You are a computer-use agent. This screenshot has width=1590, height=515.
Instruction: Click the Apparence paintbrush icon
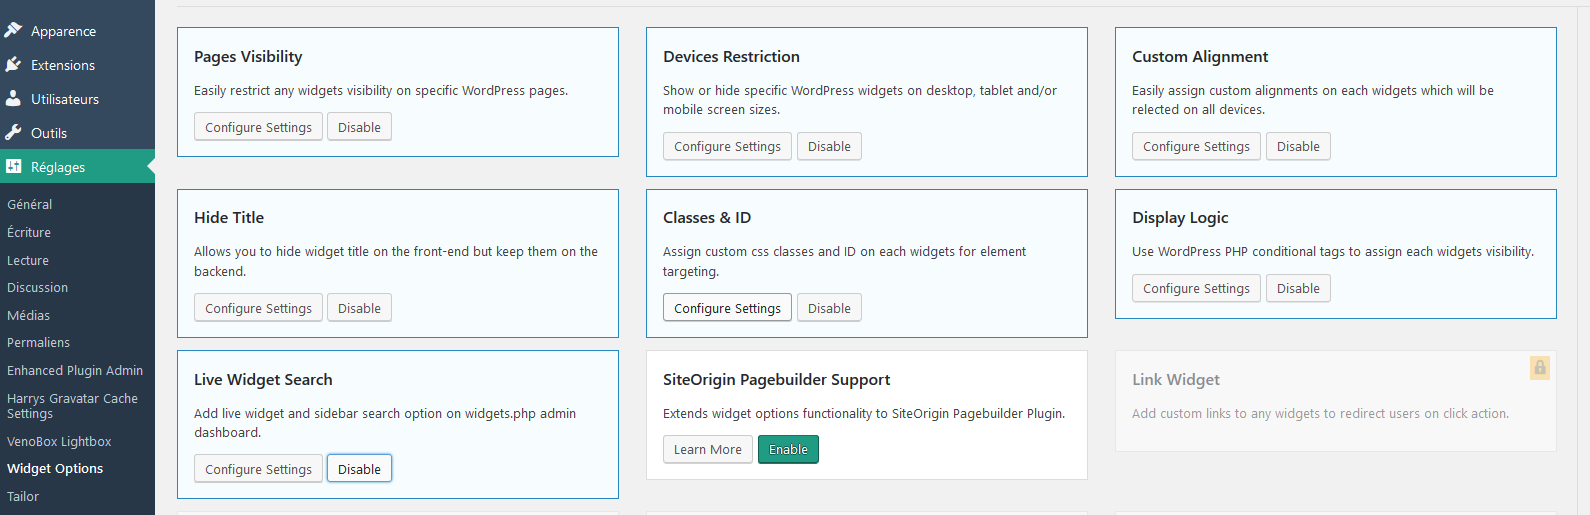coord(13,30)
